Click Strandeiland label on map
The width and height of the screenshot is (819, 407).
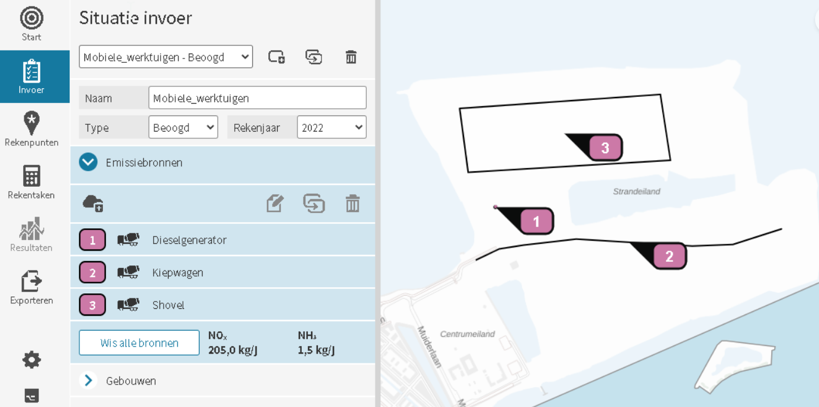[637, 191]
